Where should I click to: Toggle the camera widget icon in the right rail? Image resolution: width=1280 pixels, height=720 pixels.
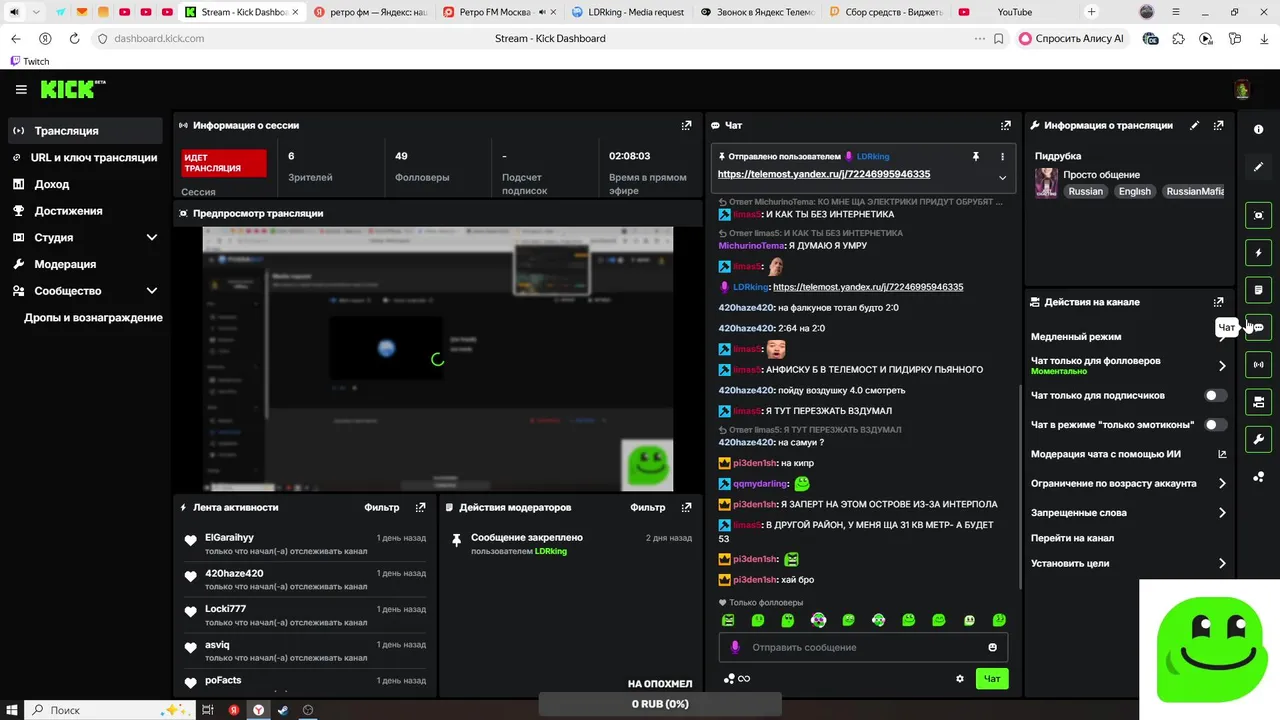coord(1258,402)
